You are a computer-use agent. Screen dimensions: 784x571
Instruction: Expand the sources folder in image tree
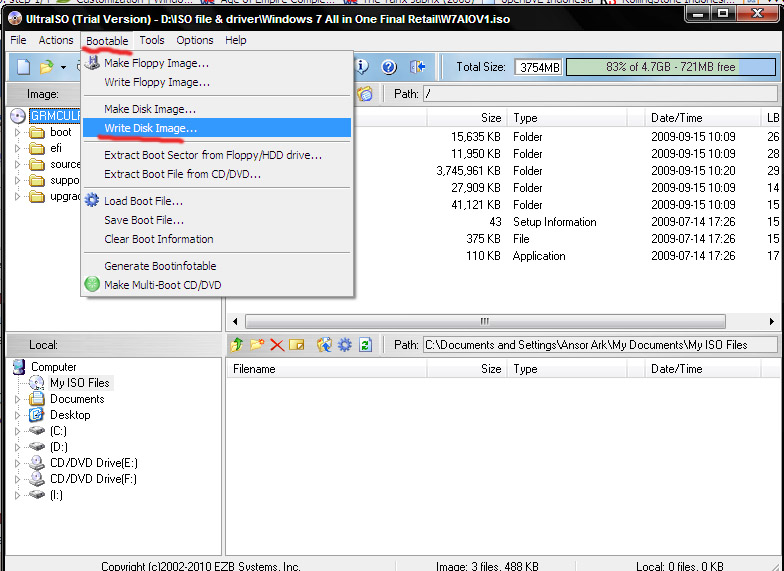pyautogui.click(x=18, y=164)
